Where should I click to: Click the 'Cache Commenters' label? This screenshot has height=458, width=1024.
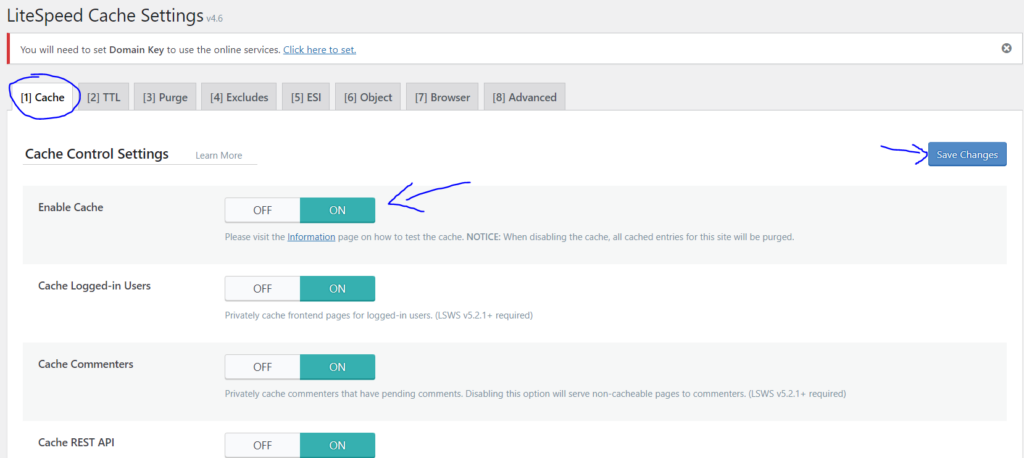86,364
